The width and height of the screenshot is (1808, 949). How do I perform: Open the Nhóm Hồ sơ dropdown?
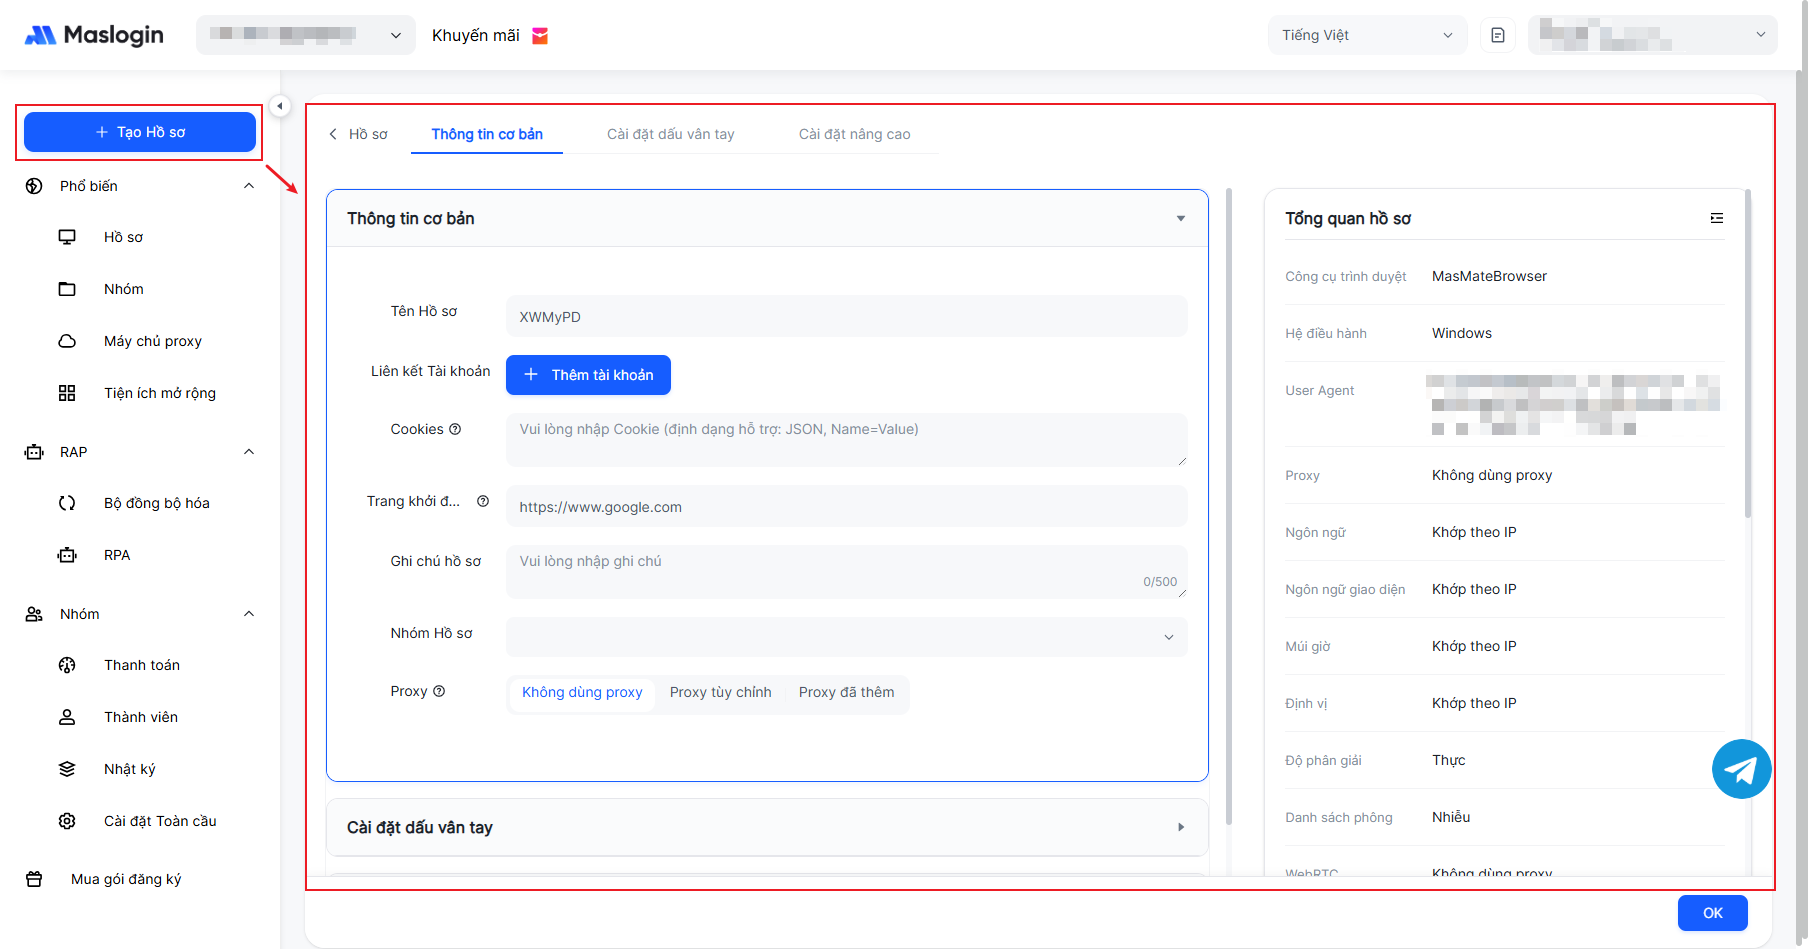(x=846, y=637)
